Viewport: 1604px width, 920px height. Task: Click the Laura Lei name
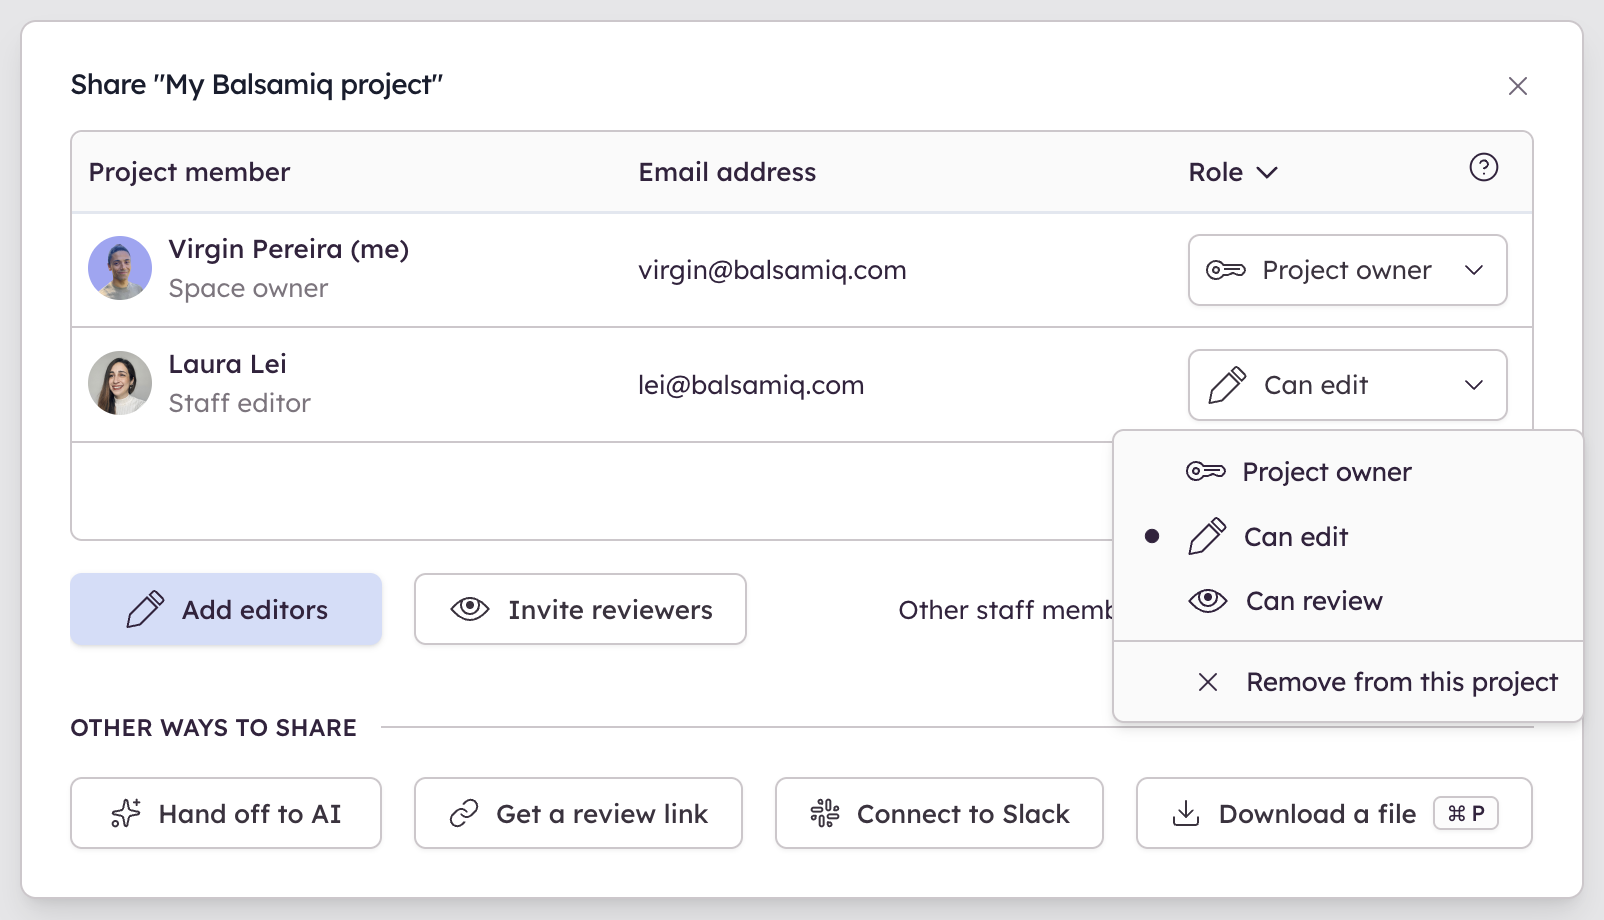click(x=227, y=364)
